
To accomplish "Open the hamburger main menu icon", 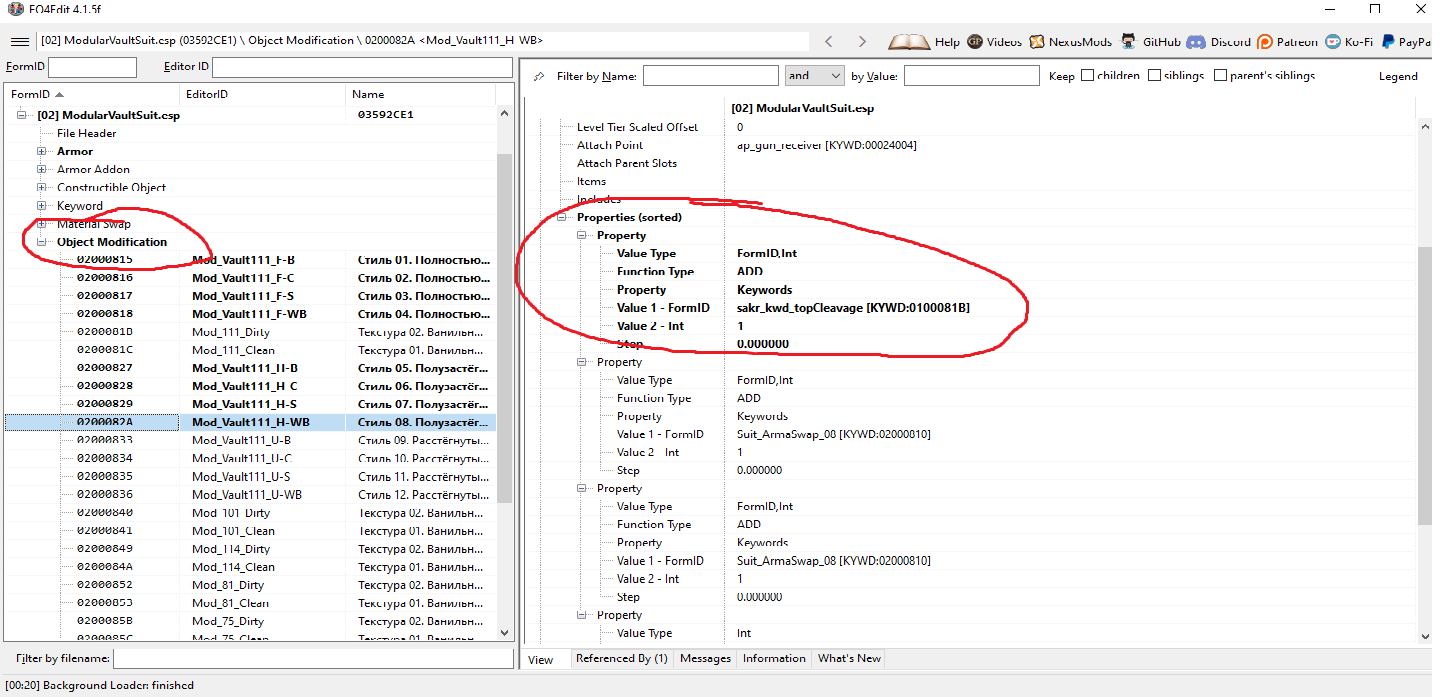I will 19,42.
